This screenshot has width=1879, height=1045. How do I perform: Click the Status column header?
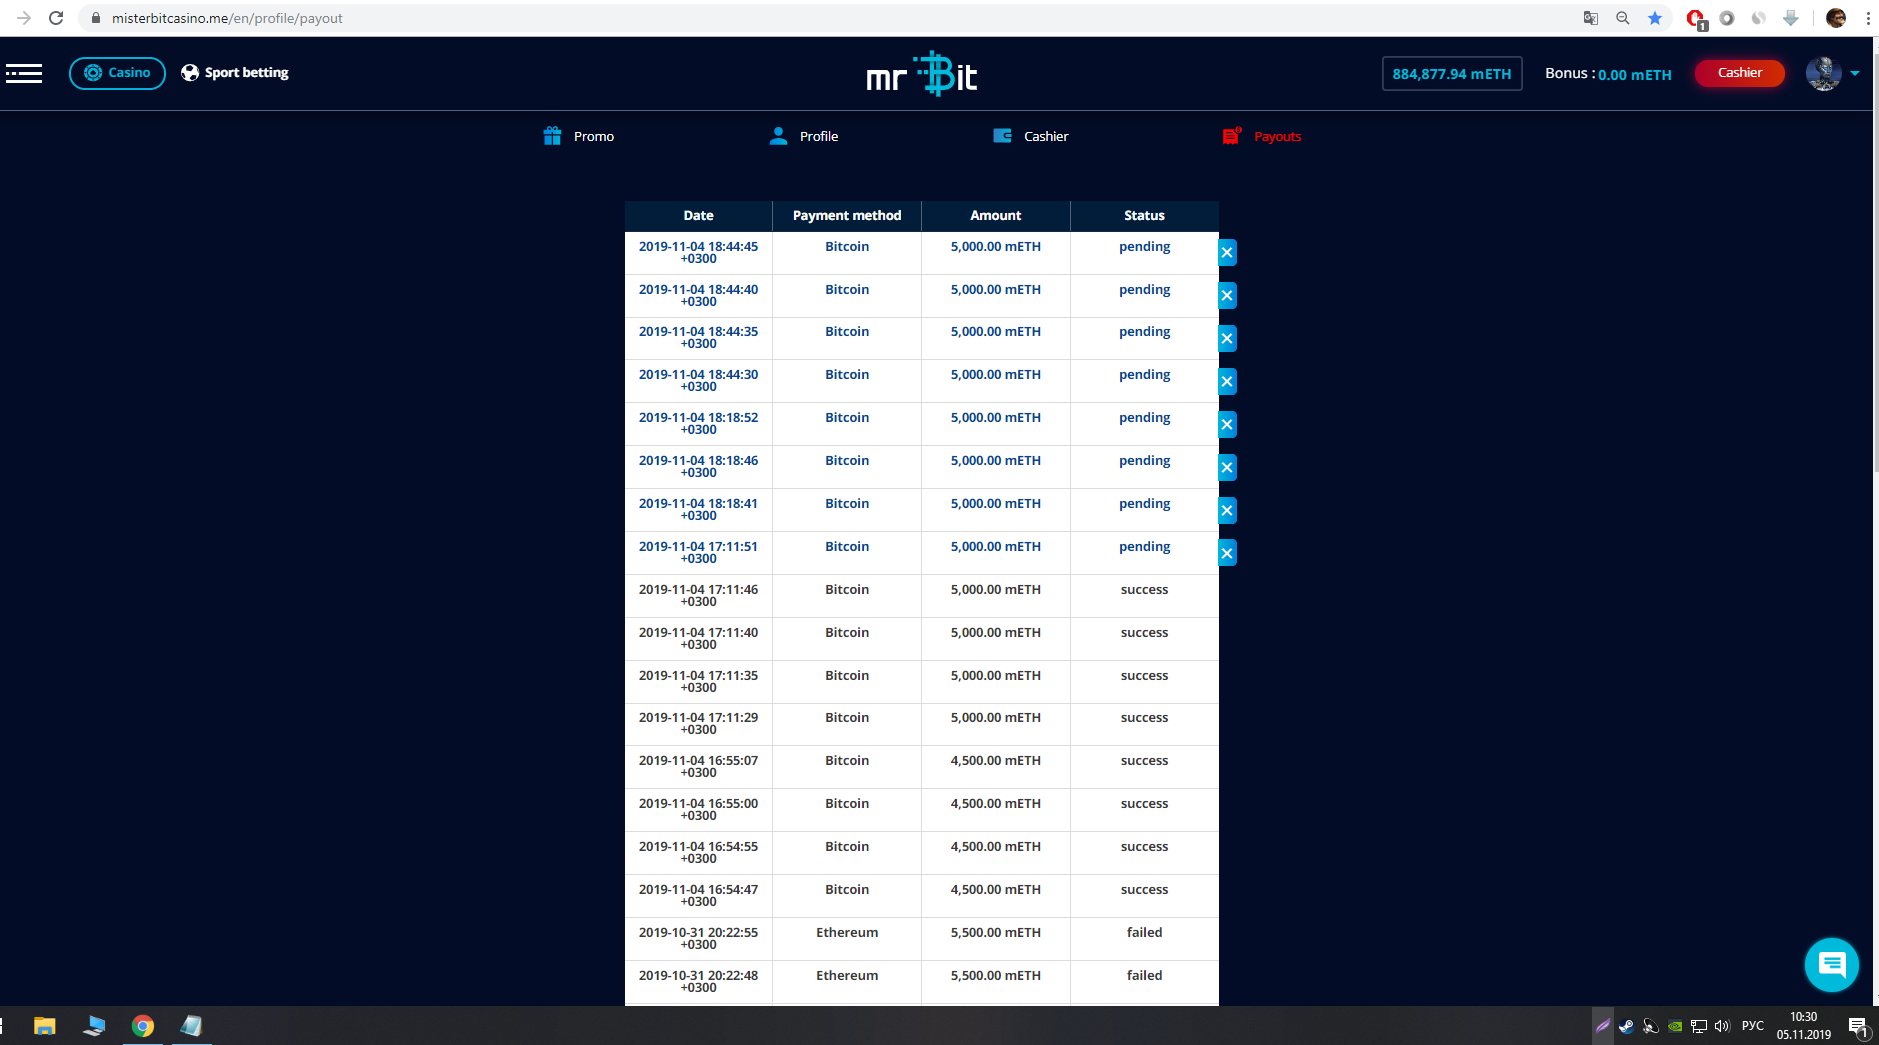tap(1144, 215)
